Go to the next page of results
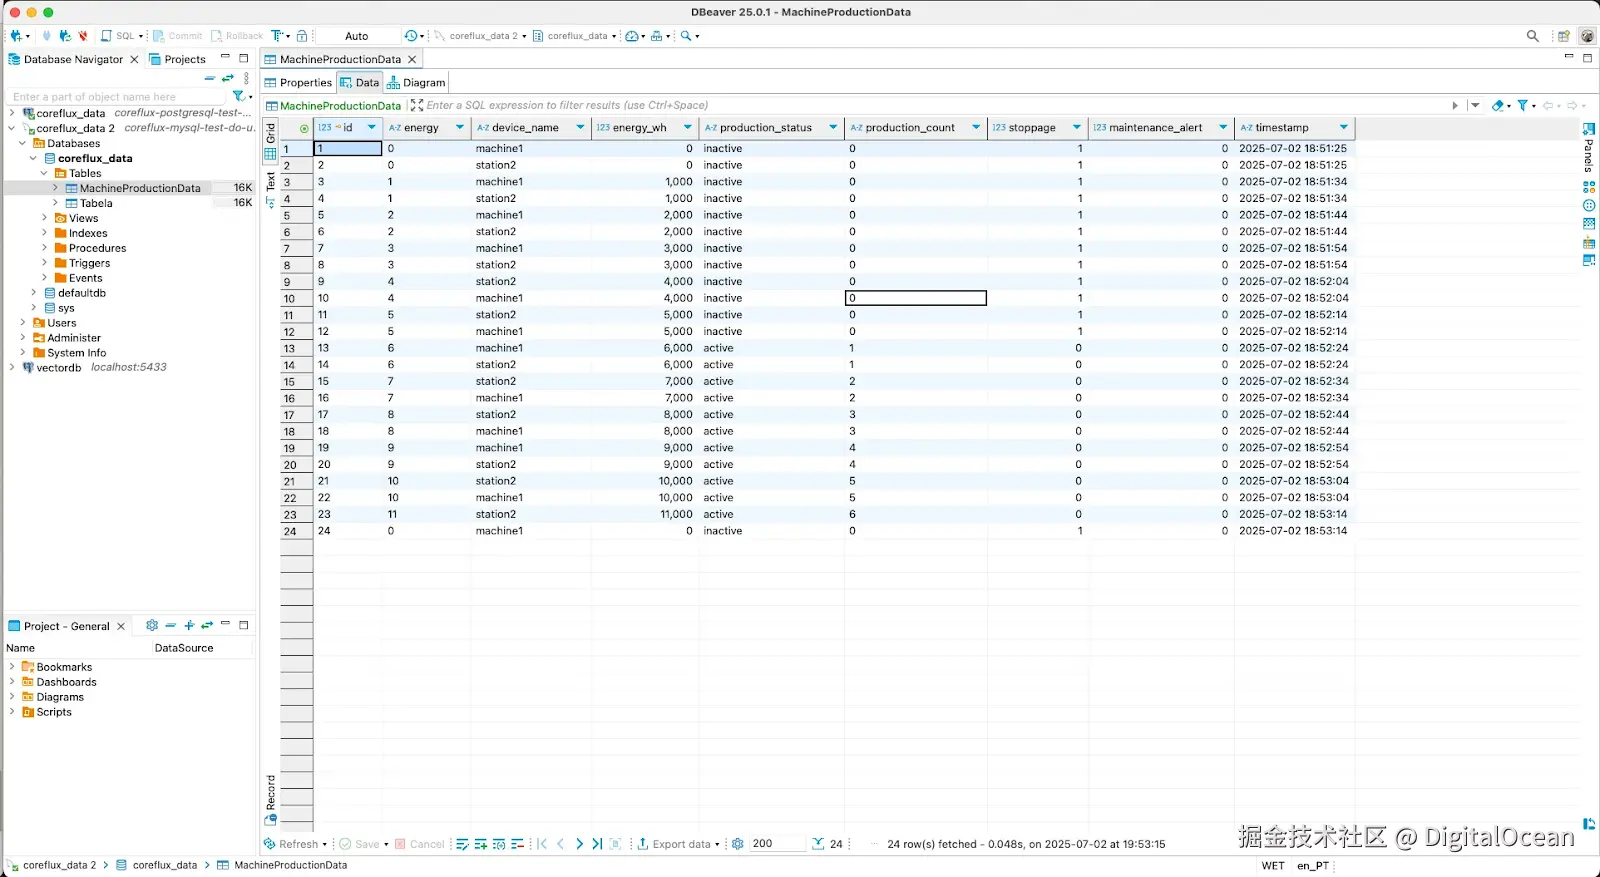Image resolution: width=1600 pixels, height=877 pixels. tap(579, 844)
